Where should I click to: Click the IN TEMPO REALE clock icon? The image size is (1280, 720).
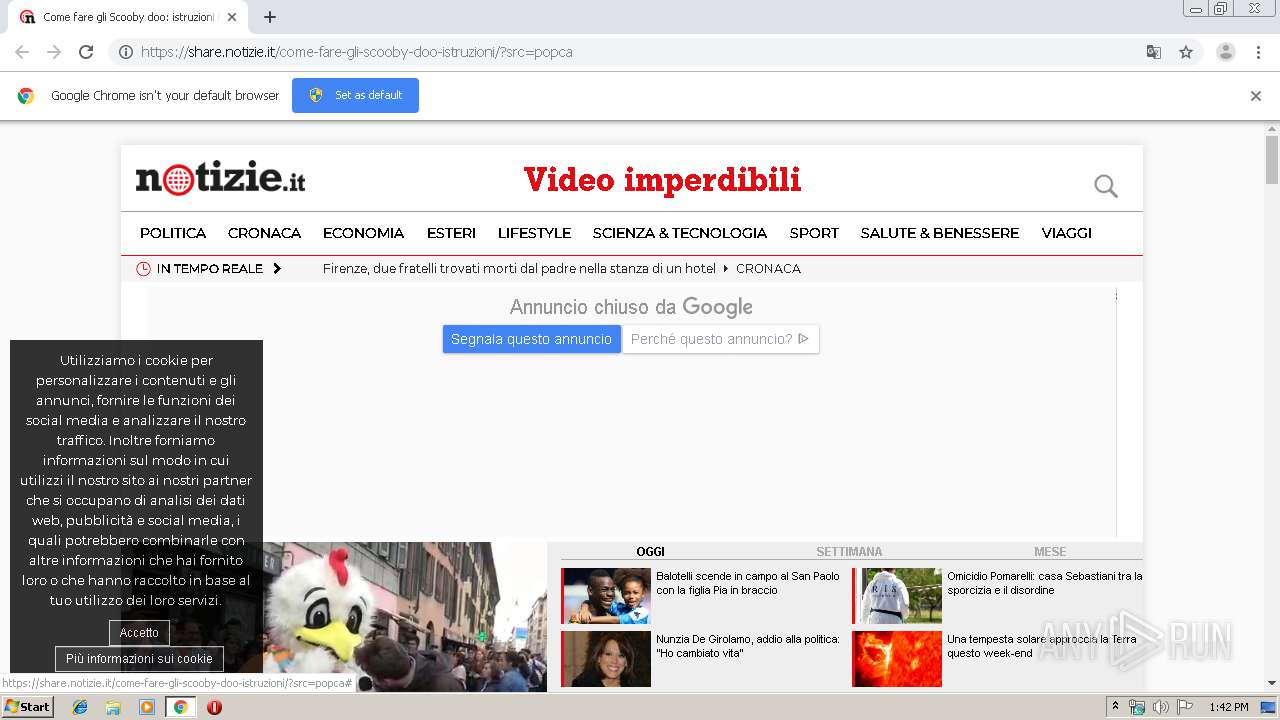tap(143, 269)
